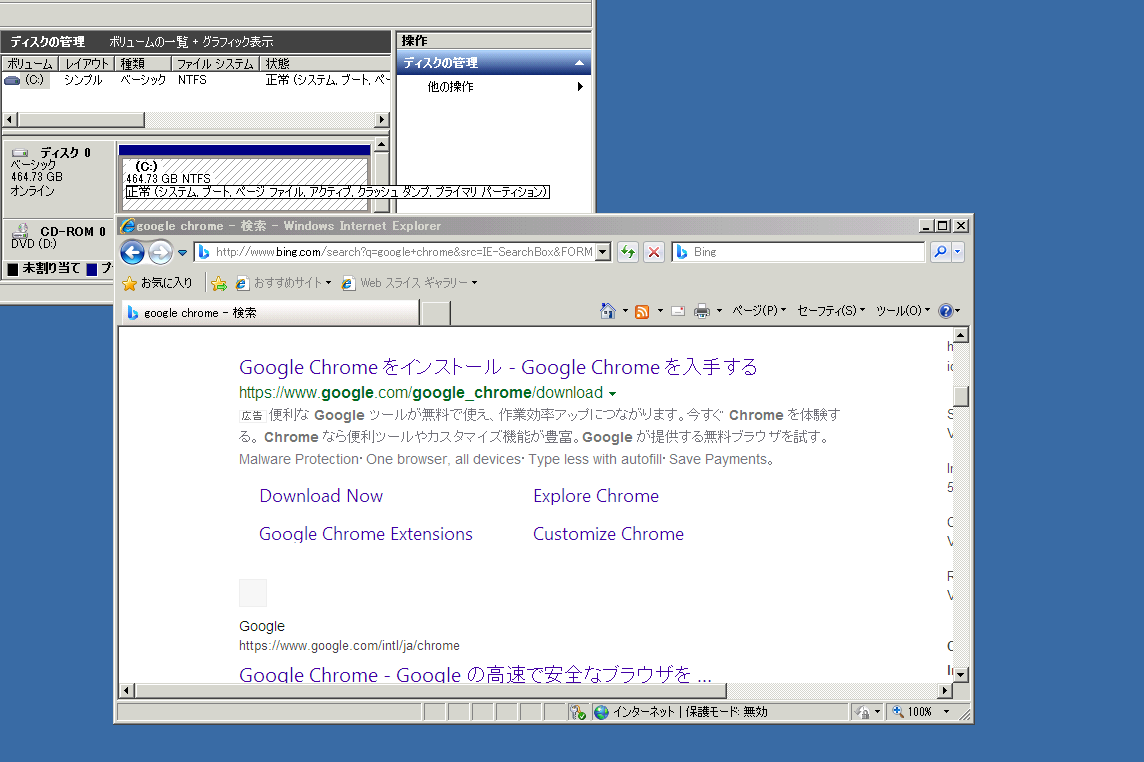Click the magnifier search button

tap(940, 252)
